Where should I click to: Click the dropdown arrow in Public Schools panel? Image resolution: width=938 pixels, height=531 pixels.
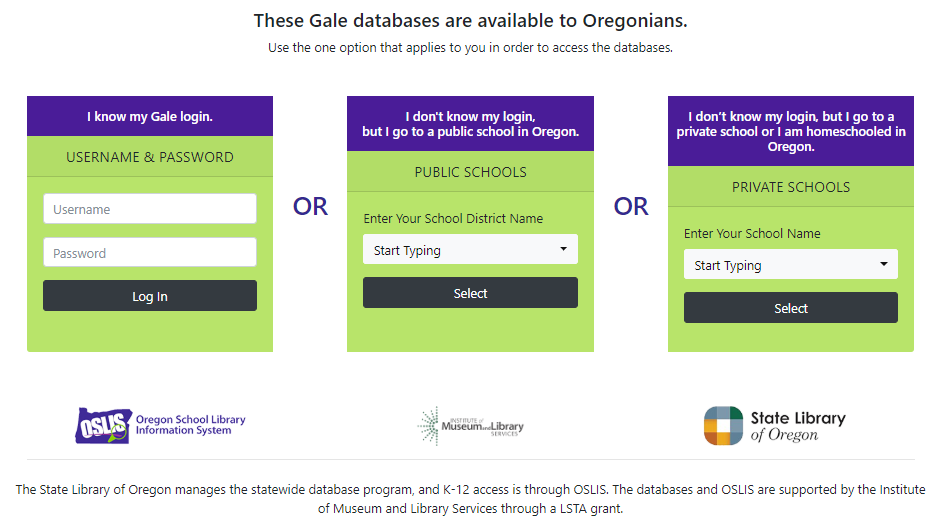pos(563,250)
